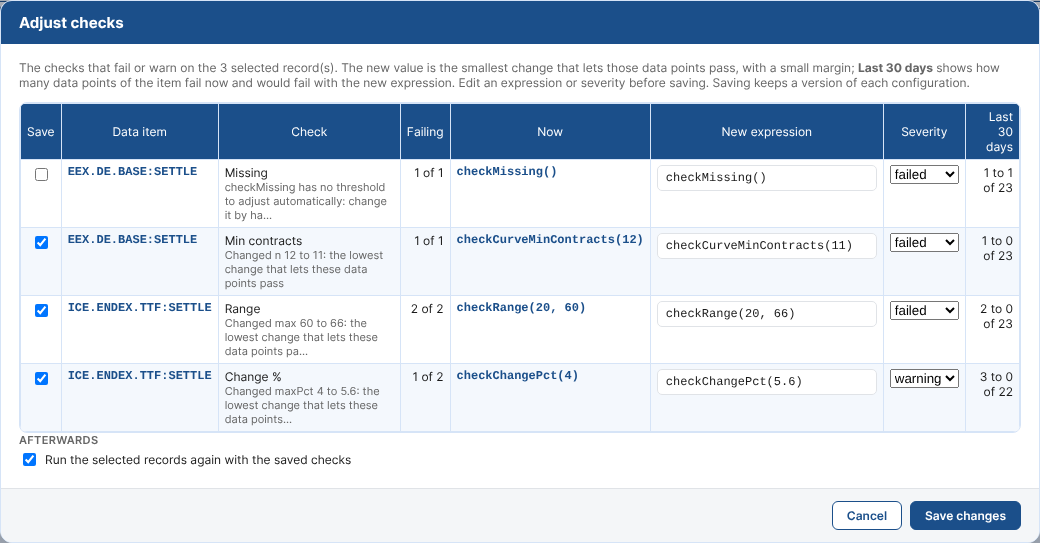Open the 'warning' severity dropdown for checkChangePct
The width and height of the screenshot is (1040, 543).
tap(924, 379)
